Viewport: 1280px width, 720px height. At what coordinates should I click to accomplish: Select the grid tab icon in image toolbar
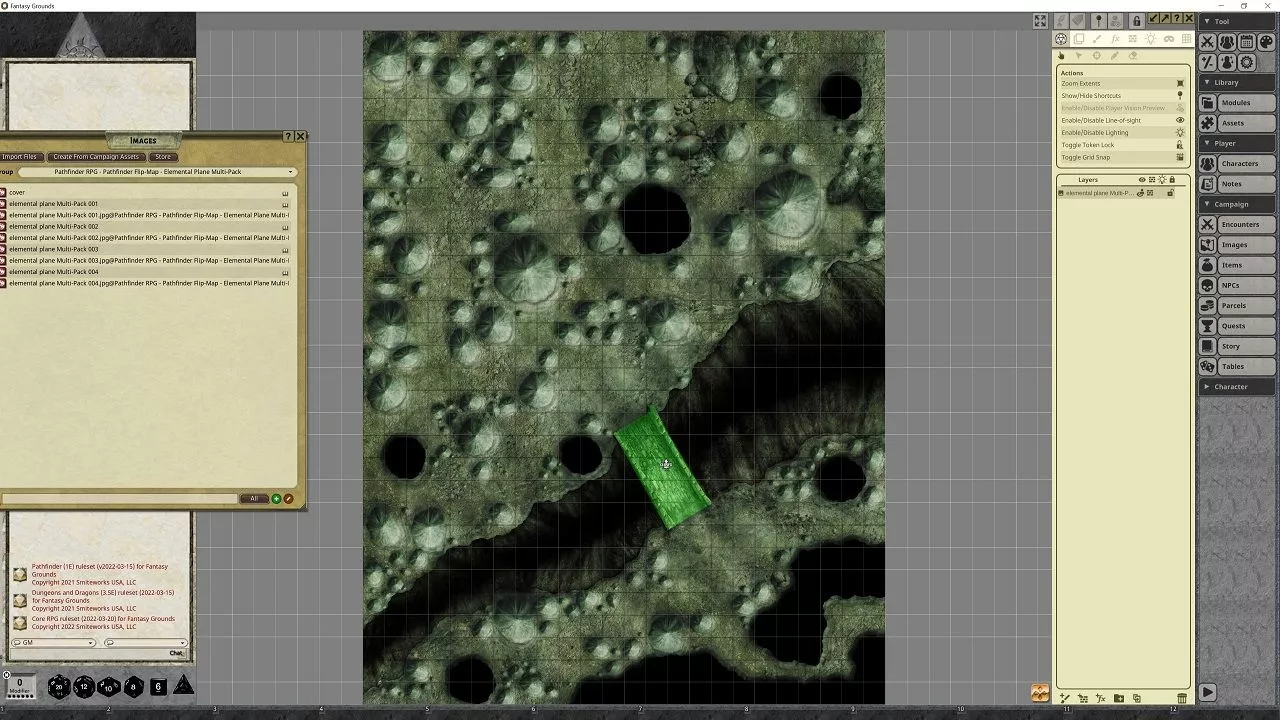point(1187,39)
